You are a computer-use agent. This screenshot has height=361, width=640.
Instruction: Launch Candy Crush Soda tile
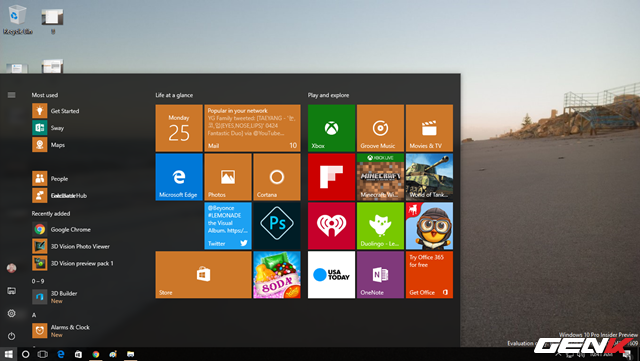[x=277, y=275]
